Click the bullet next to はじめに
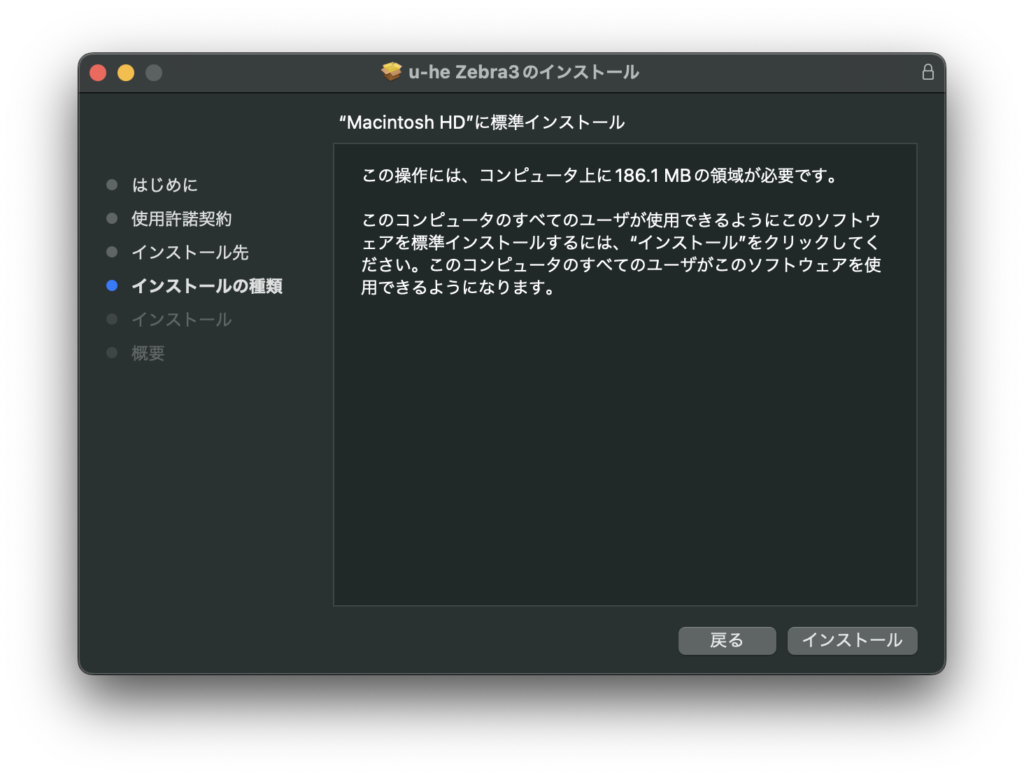 click(112, 185)
